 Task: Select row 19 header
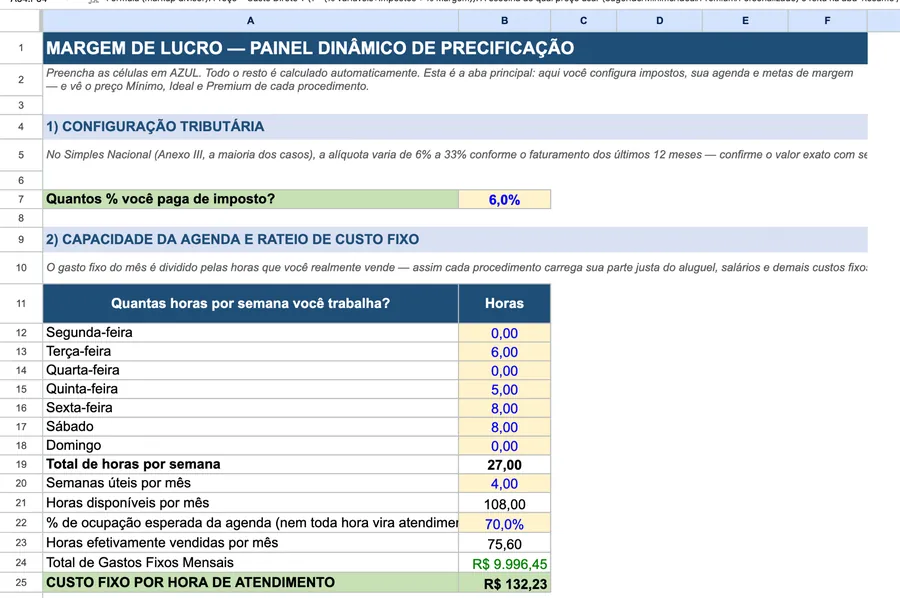tap(21, 464)
